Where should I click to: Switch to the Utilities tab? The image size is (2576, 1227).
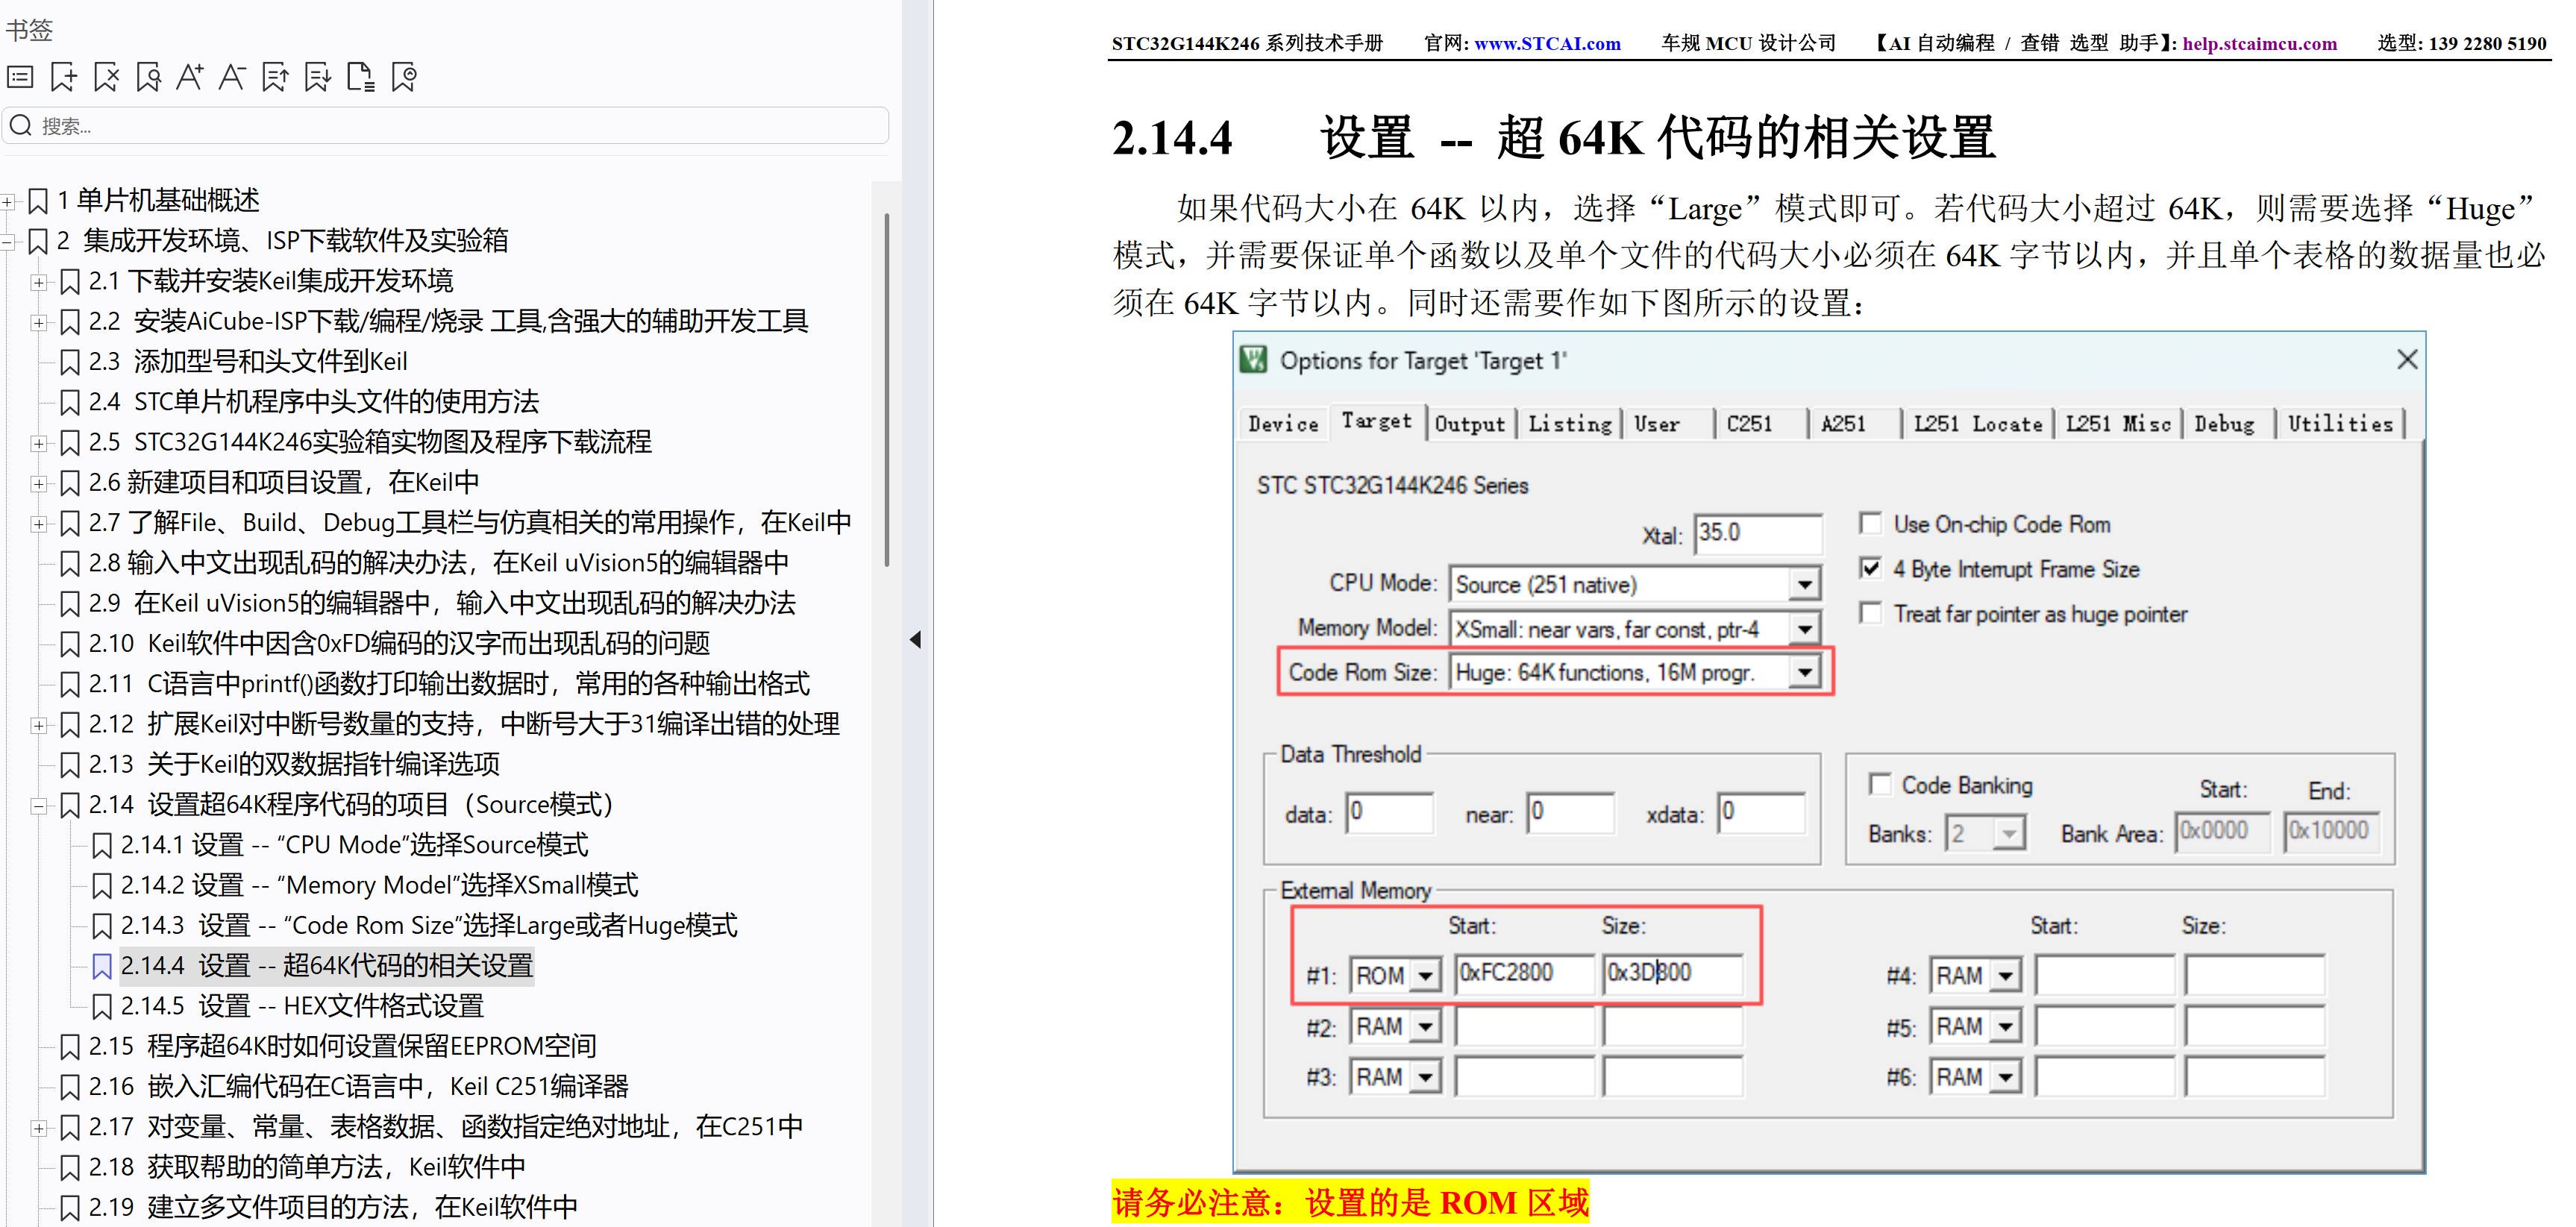(x=2340, y=424)
